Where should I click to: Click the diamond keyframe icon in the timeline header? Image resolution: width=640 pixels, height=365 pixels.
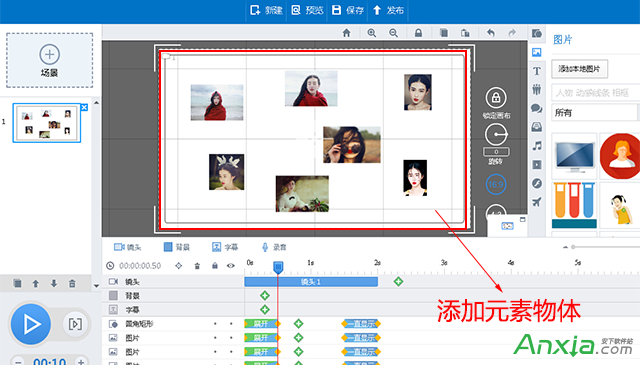178,266
